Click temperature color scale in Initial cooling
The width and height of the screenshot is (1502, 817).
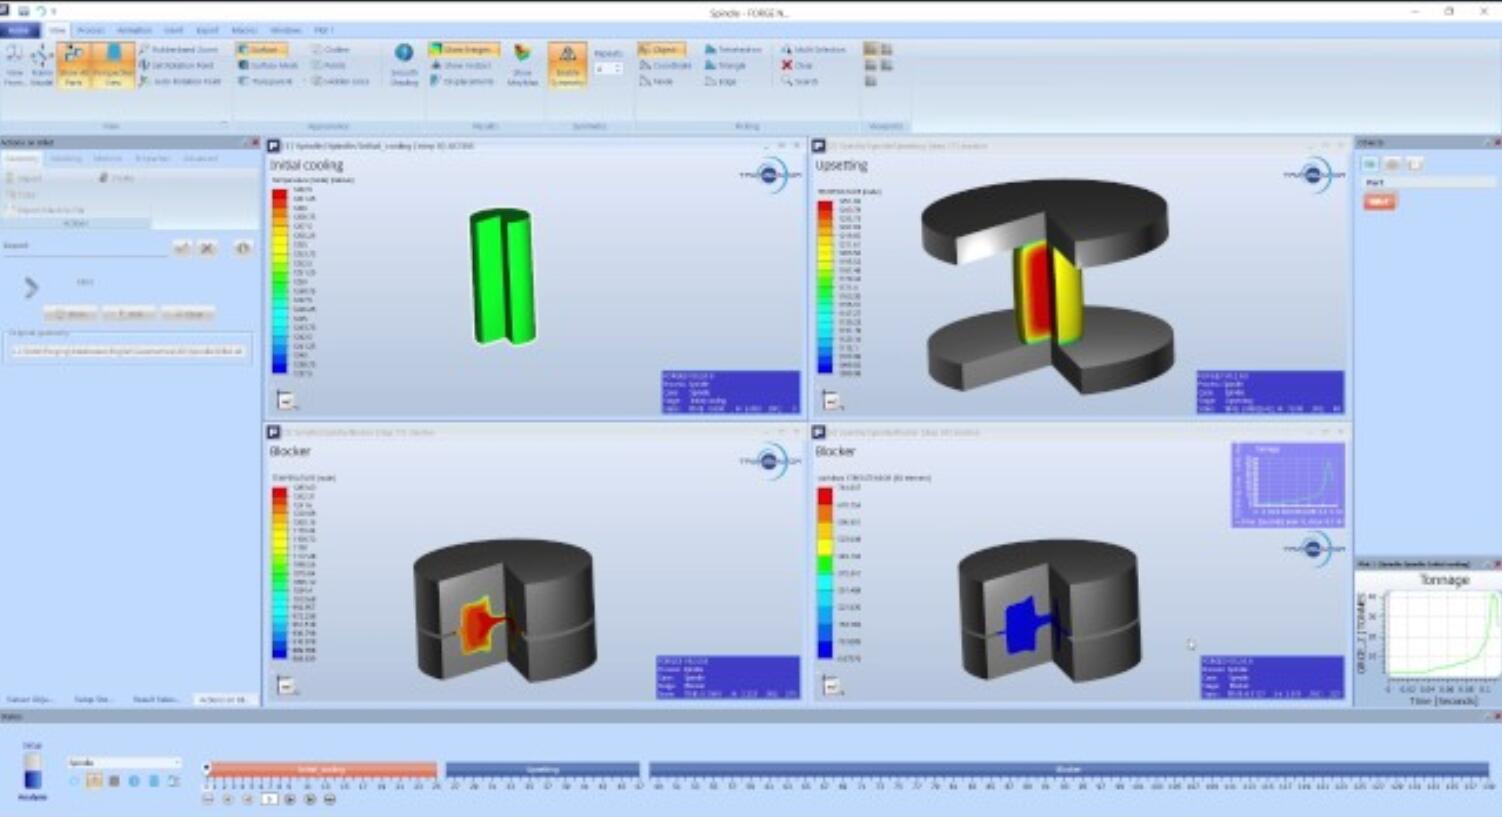point(280,282)
